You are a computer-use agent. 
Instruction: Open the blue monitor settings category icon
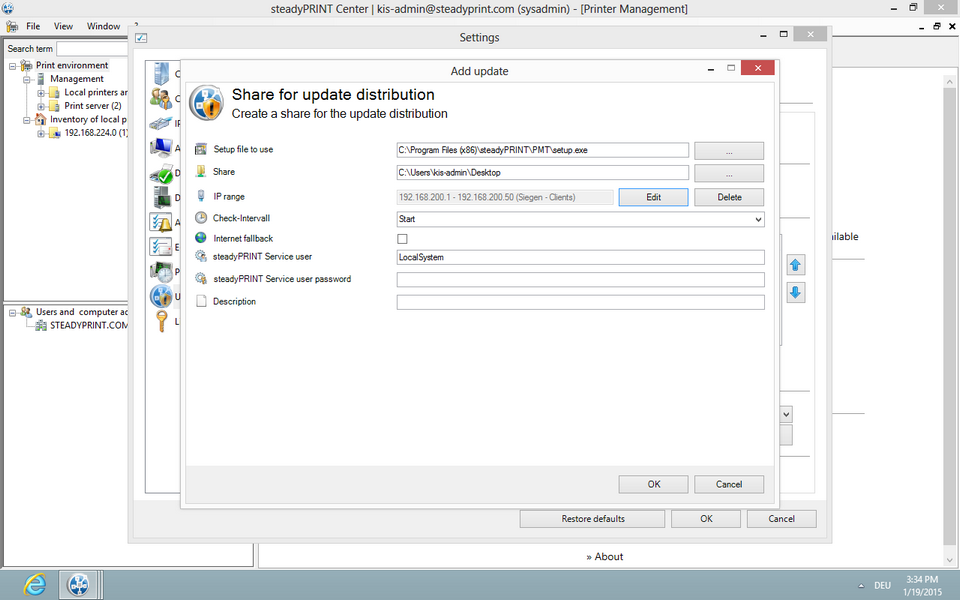[x=161, y=148]
